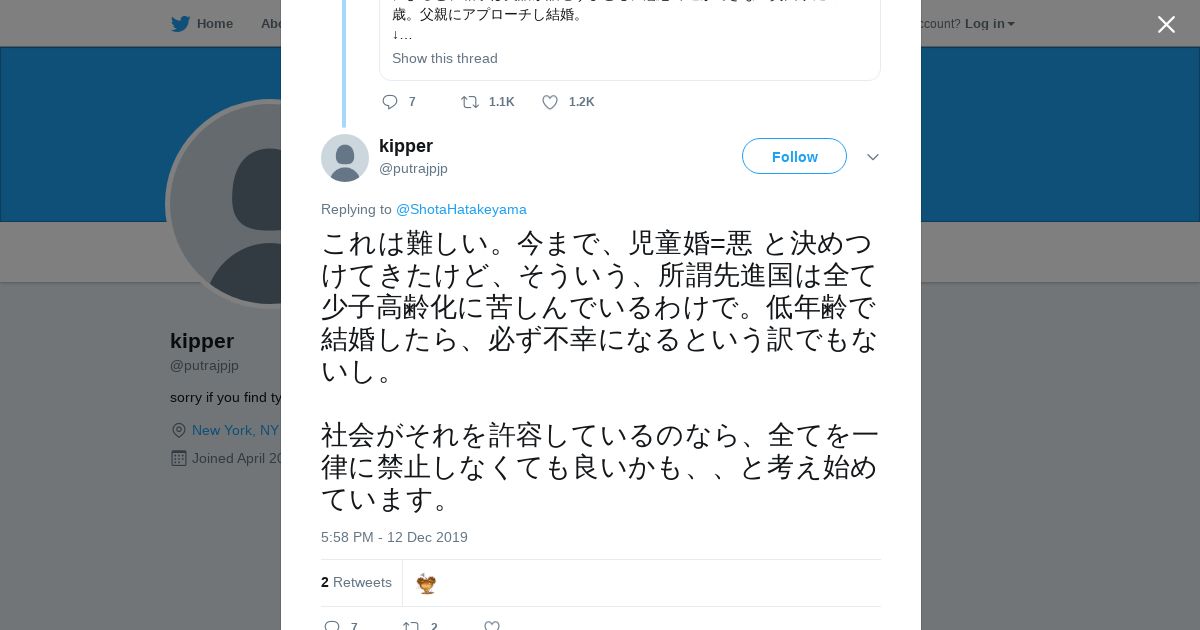This screenshot has height=630, width=1200.
Task: Click the Twitter bird logo
Action: [x=180, y=24]
